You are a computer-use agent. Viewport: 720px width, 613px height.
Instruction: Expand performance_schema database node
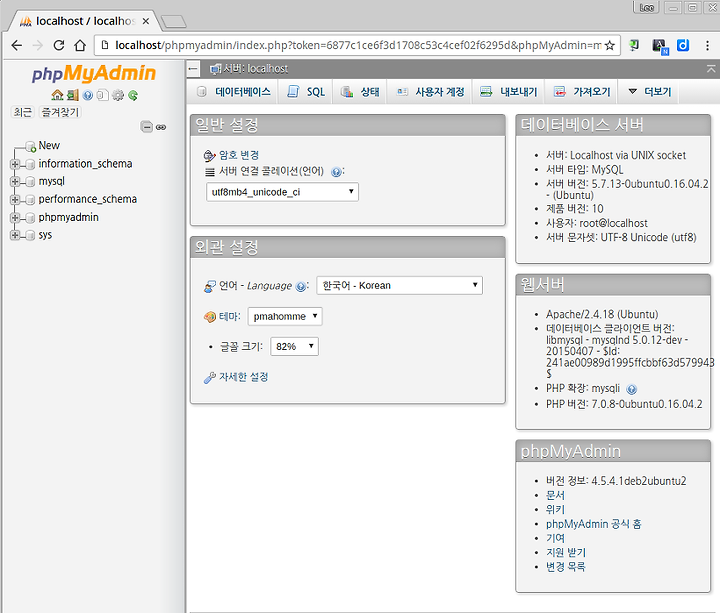[15, 200]
